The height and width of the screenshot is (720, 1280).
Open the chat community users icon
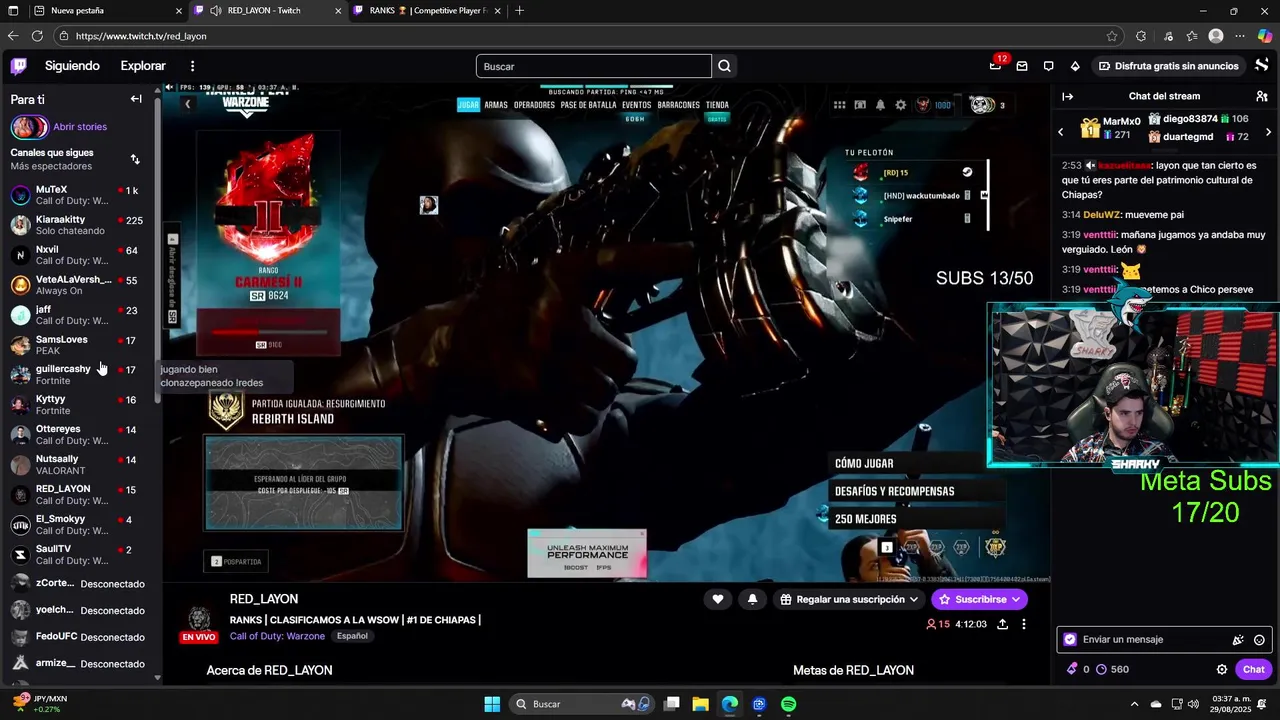1262,97
